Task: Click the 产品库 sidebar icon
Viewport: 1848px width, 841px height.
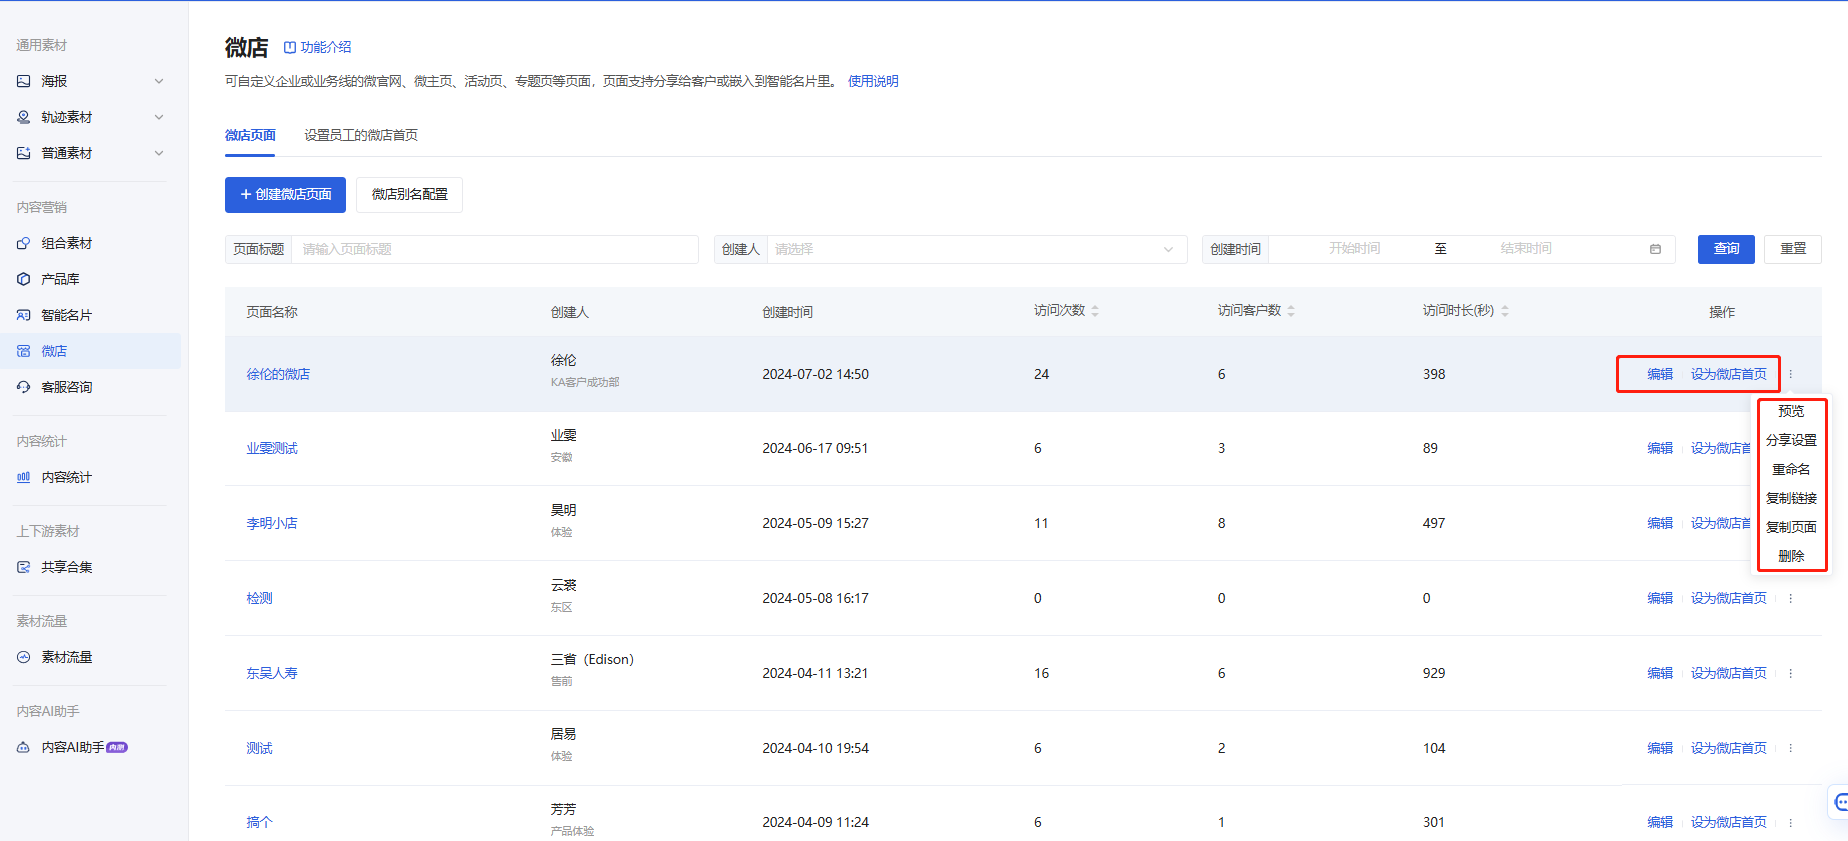Action: click(x=24, y=279)
